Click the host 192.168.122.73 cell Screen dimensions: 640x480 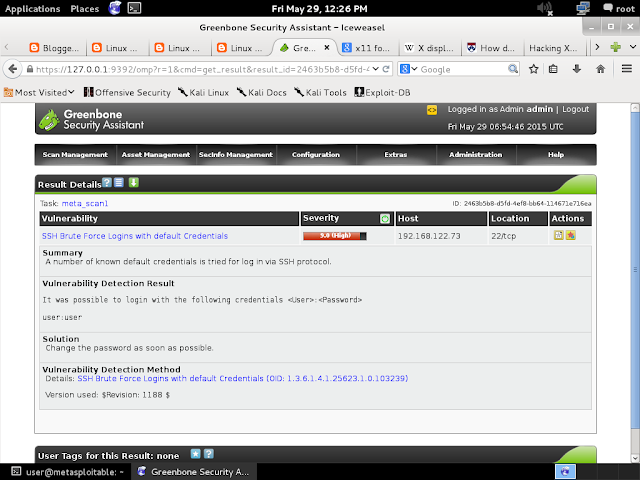(441, 236)
